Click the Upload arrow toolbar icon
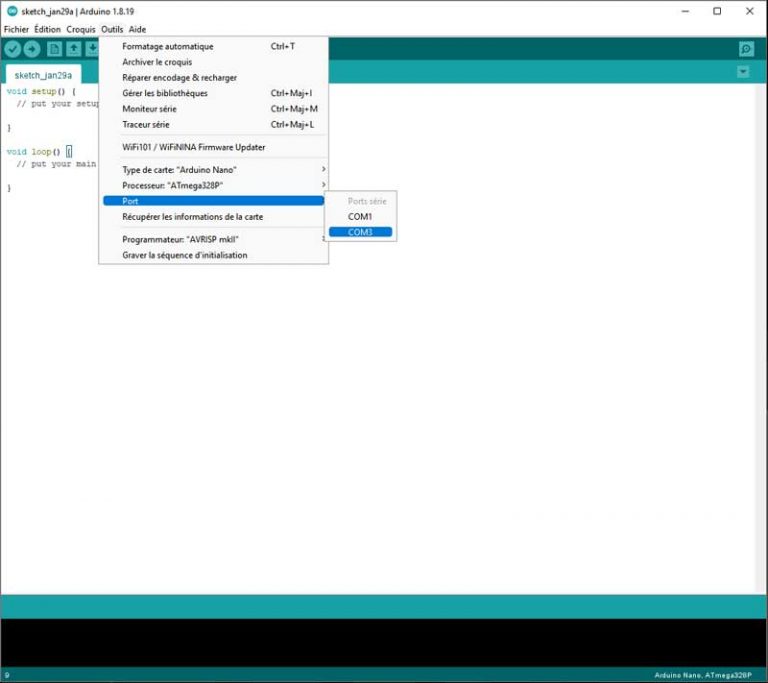 (x=32, y=49)
